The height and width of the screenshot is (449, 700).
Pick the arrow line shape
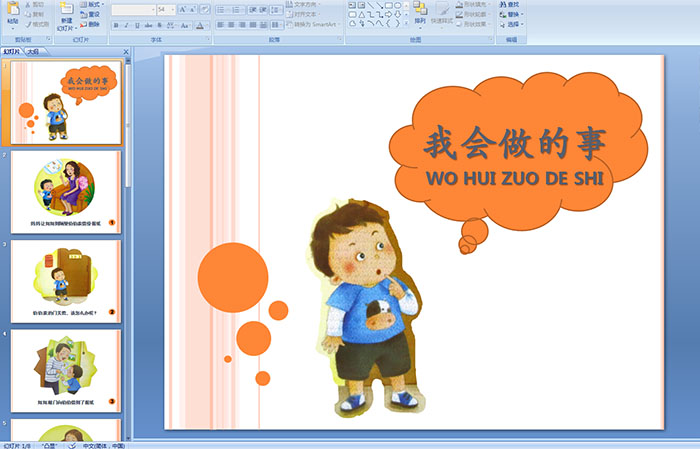379,5
